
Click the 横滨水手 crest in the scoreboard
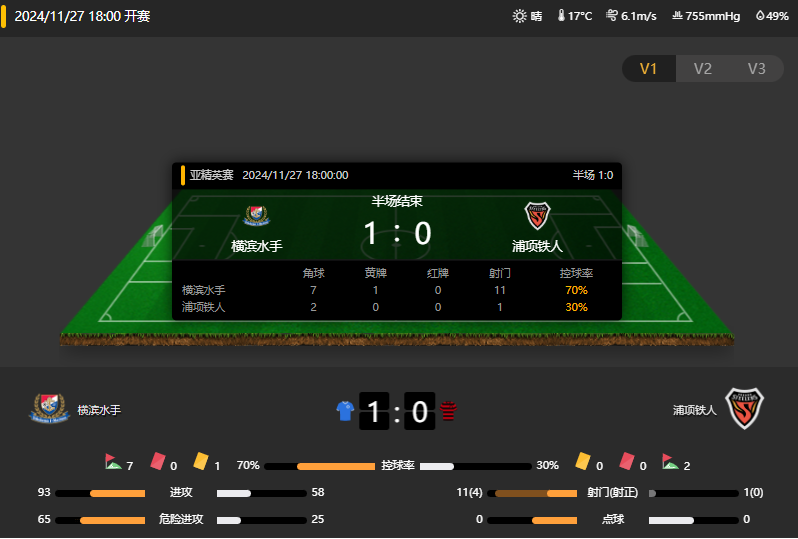coord(256,216)
